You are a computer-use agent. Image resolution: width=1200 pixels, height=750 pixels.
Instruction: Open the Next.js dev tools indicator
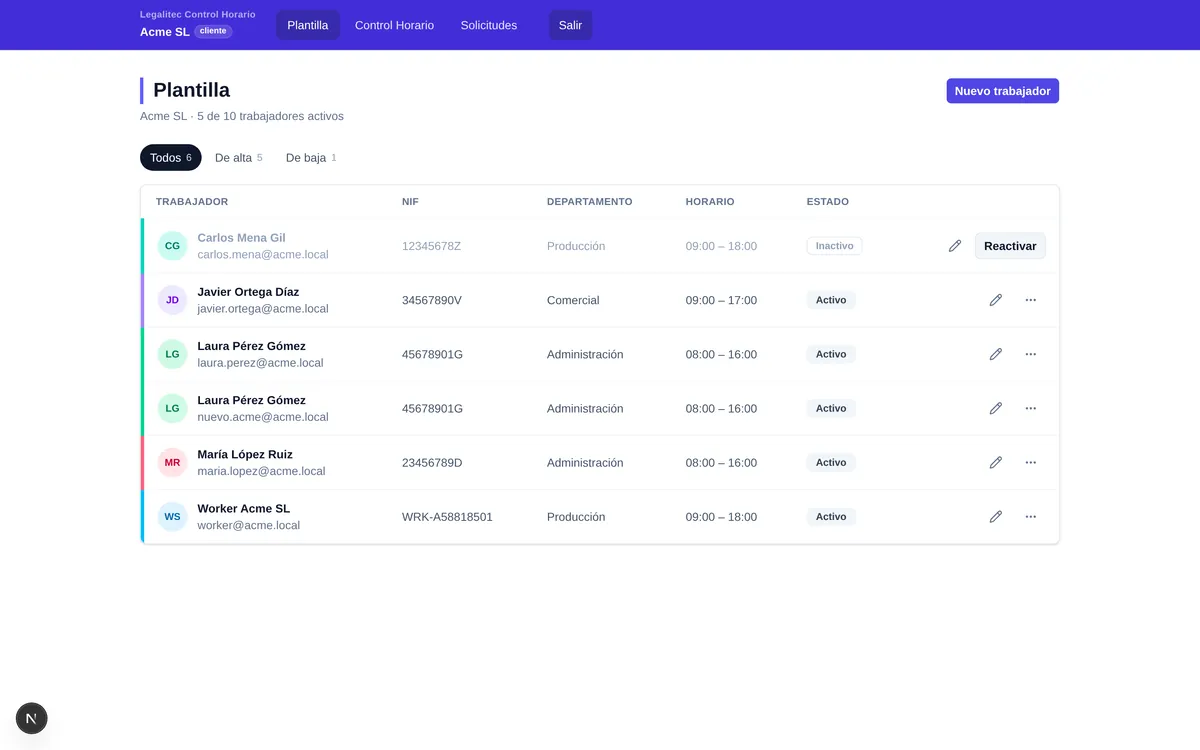click(x=32, y=718)
